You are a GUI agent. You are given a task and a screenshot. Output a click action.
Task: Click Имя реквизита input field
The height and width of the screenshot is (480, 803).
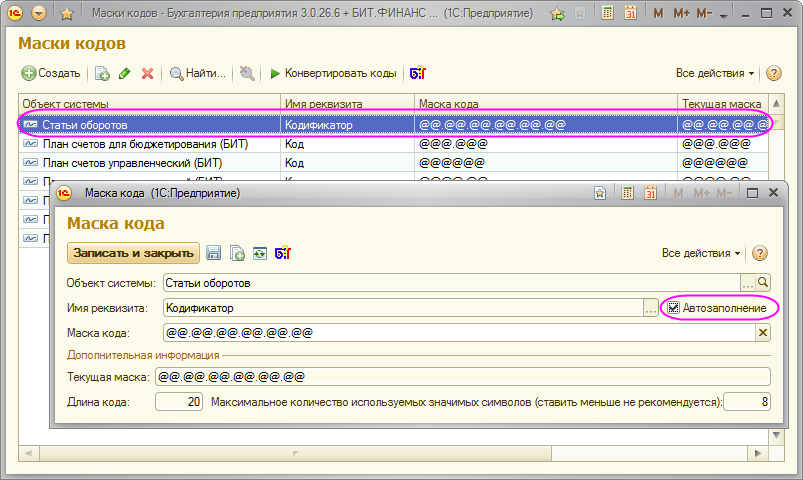point(403,308)
